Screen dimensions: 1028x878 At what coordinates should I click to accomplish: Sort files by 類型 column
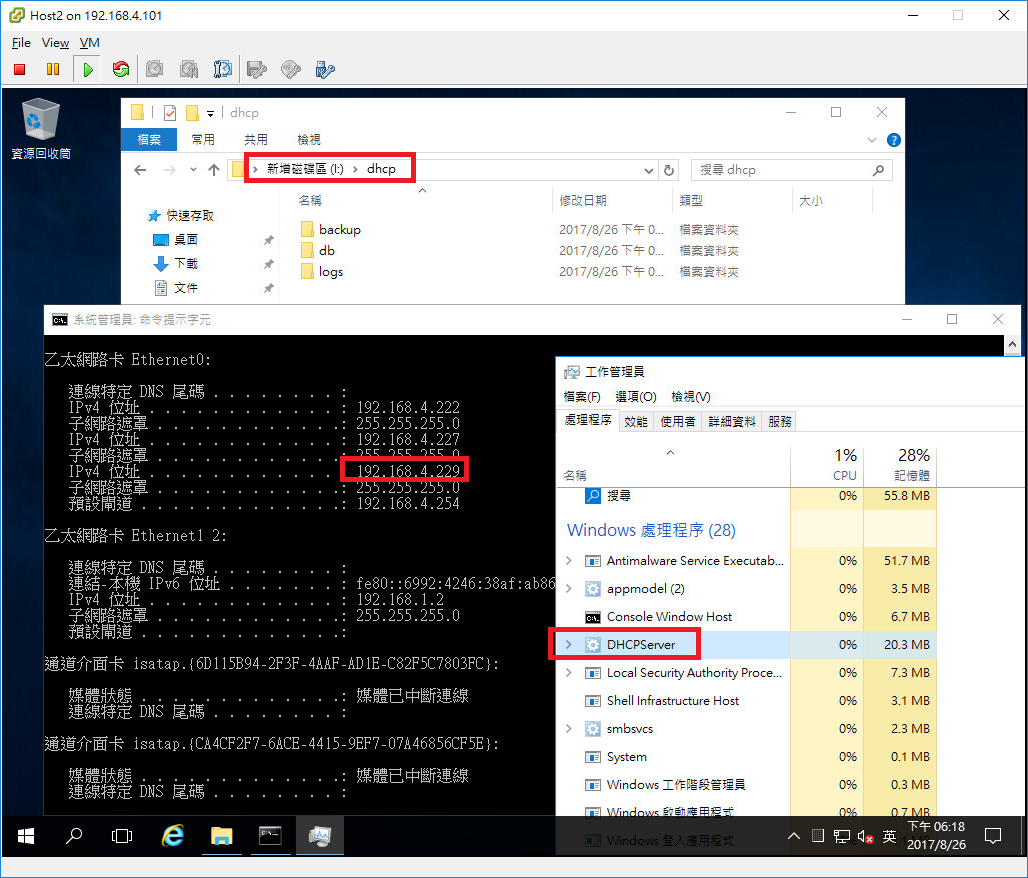732,201
